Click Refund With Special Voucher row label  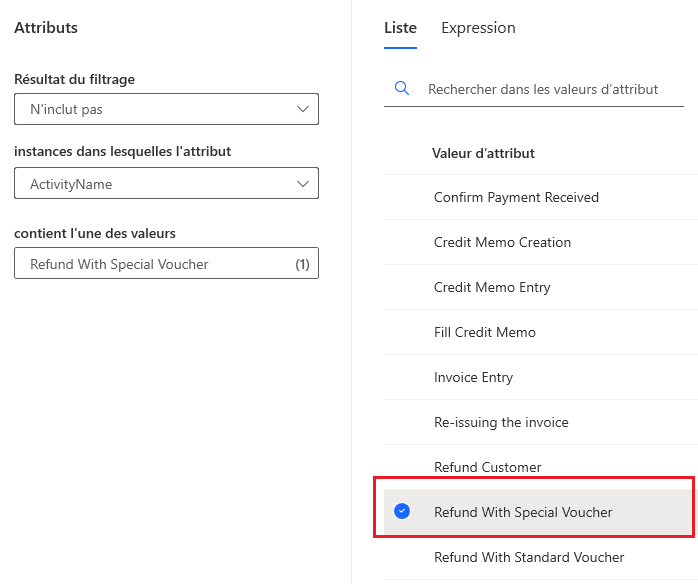(523, 512)
